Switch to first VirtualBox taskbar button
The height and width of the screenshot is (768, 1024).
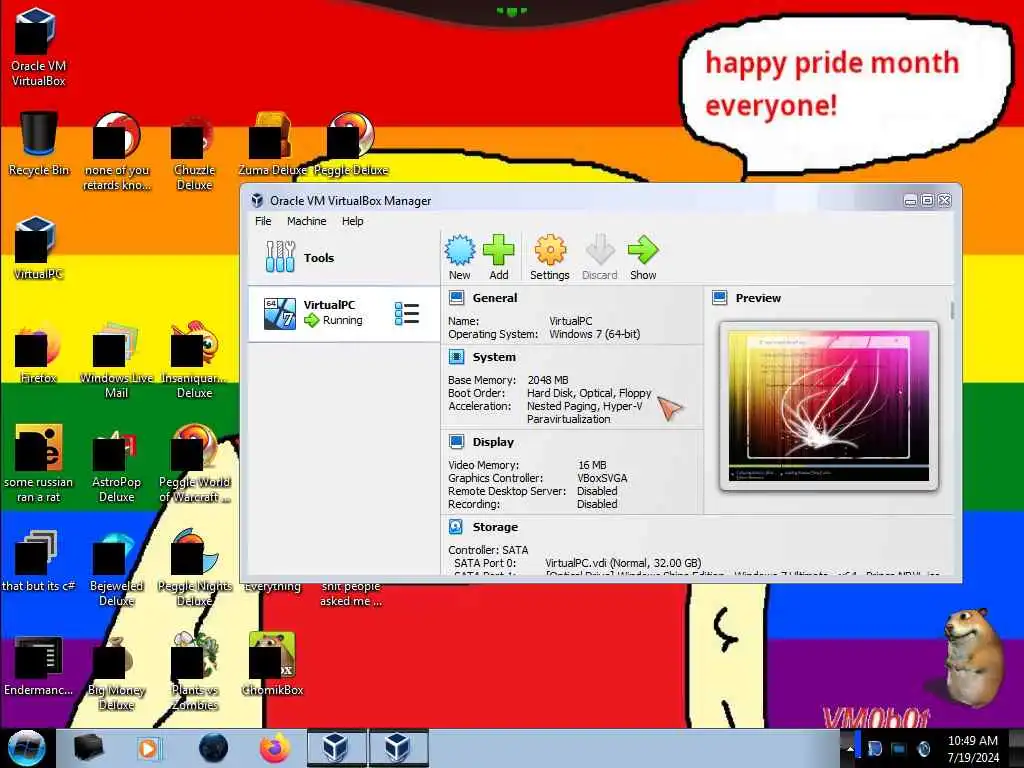[336, 748]
